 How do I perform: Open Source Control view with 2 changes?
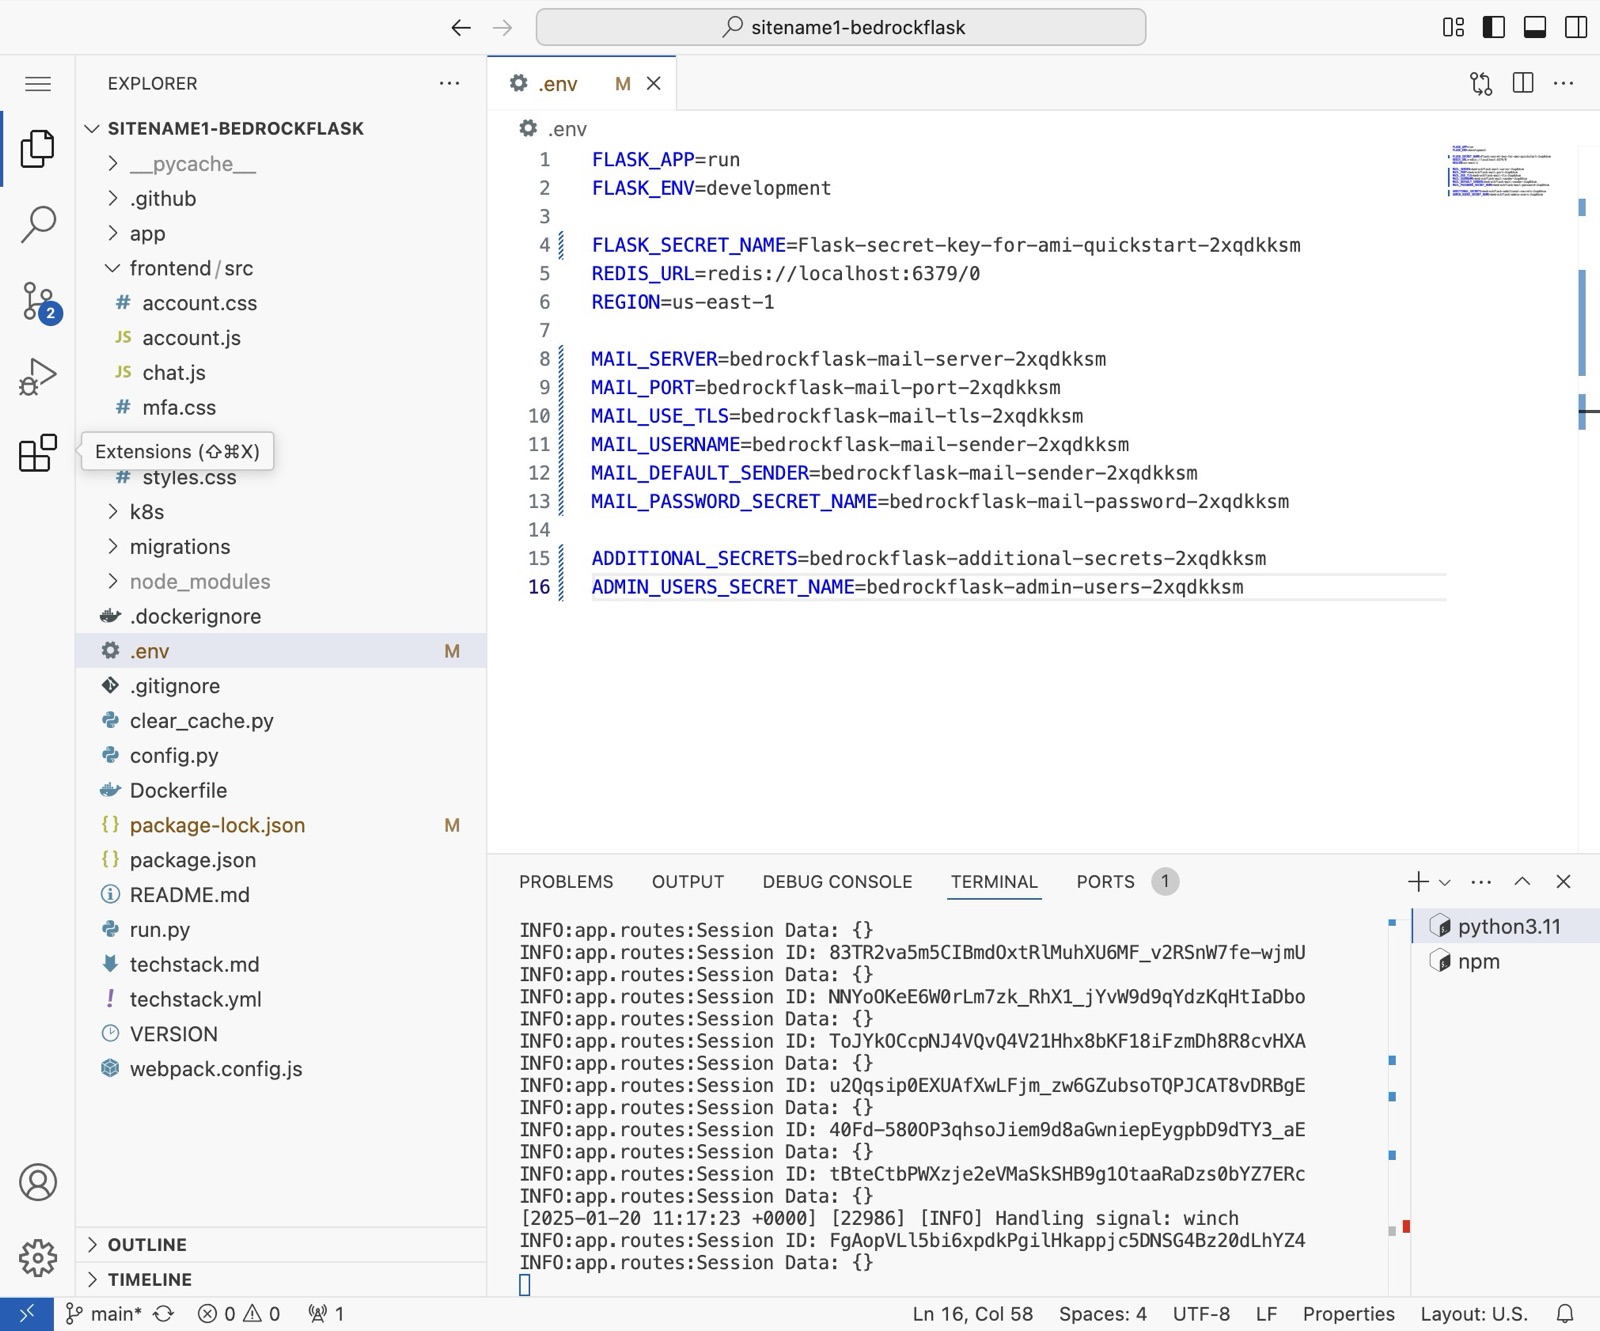[38, 302]
